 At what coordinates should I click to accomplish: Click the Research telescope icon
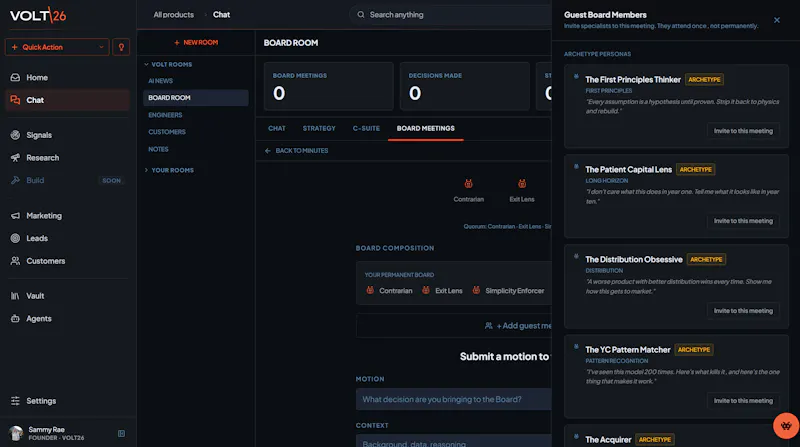tap(15, 158)
